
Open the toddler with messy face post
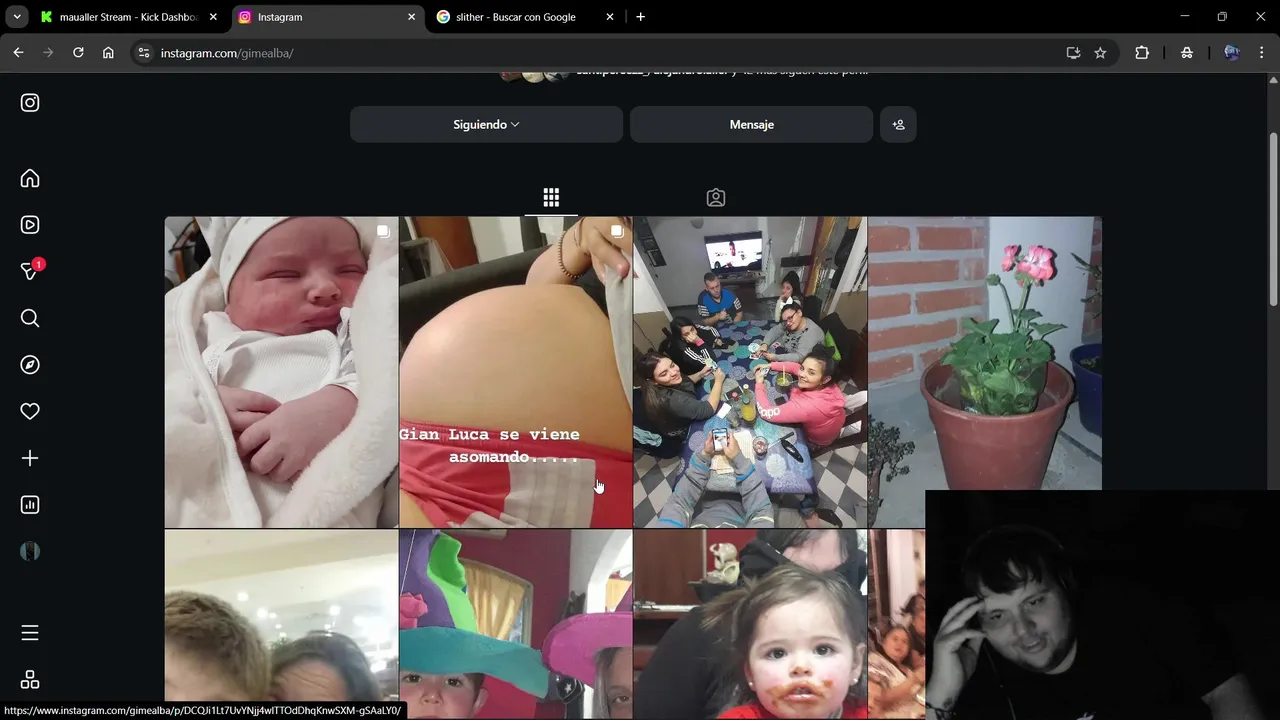[x=750, y=624]
